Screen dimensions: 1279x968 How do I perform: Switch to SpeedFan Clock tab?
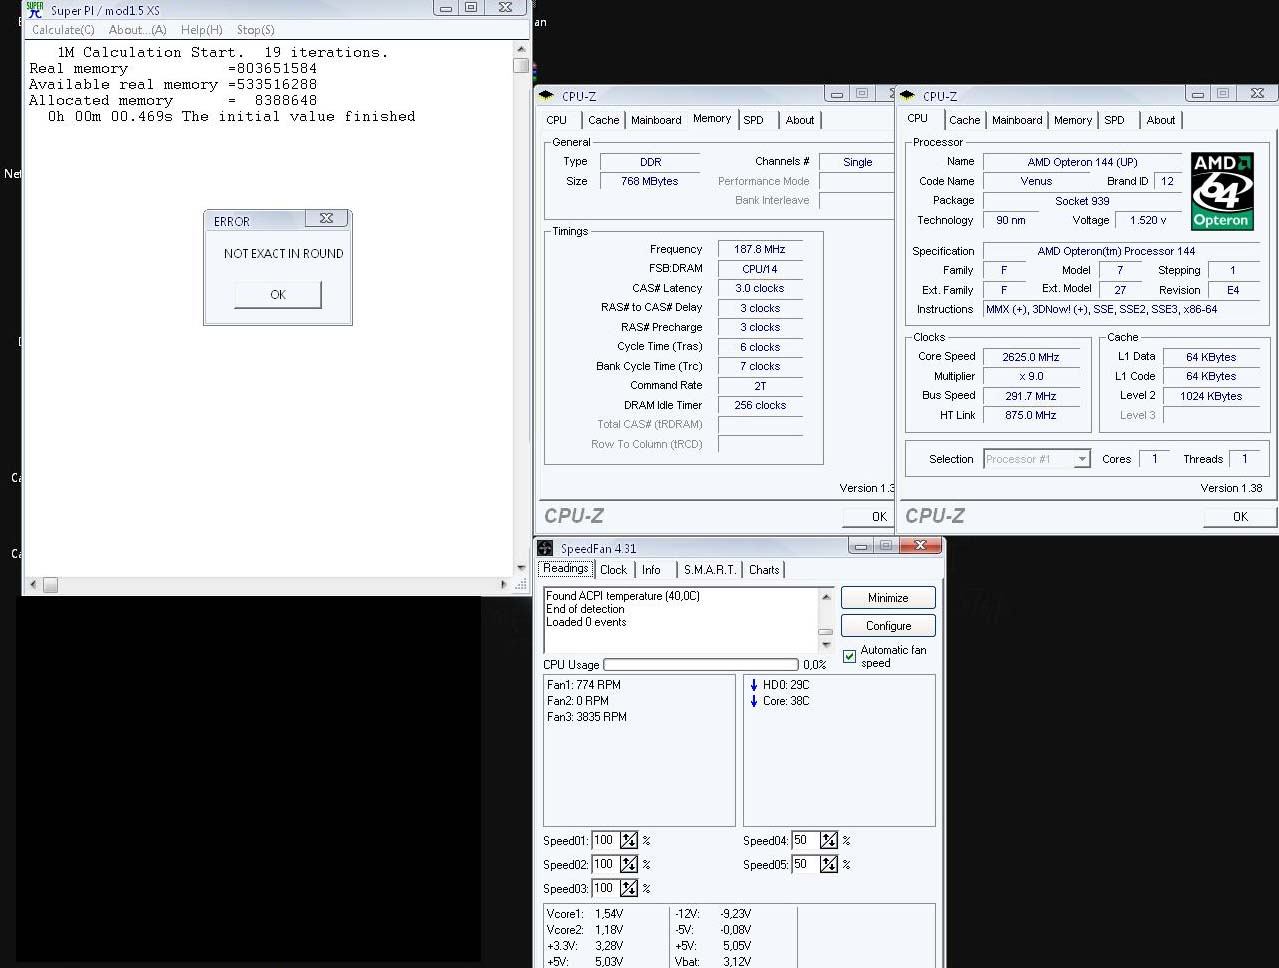tap(614, 570)
